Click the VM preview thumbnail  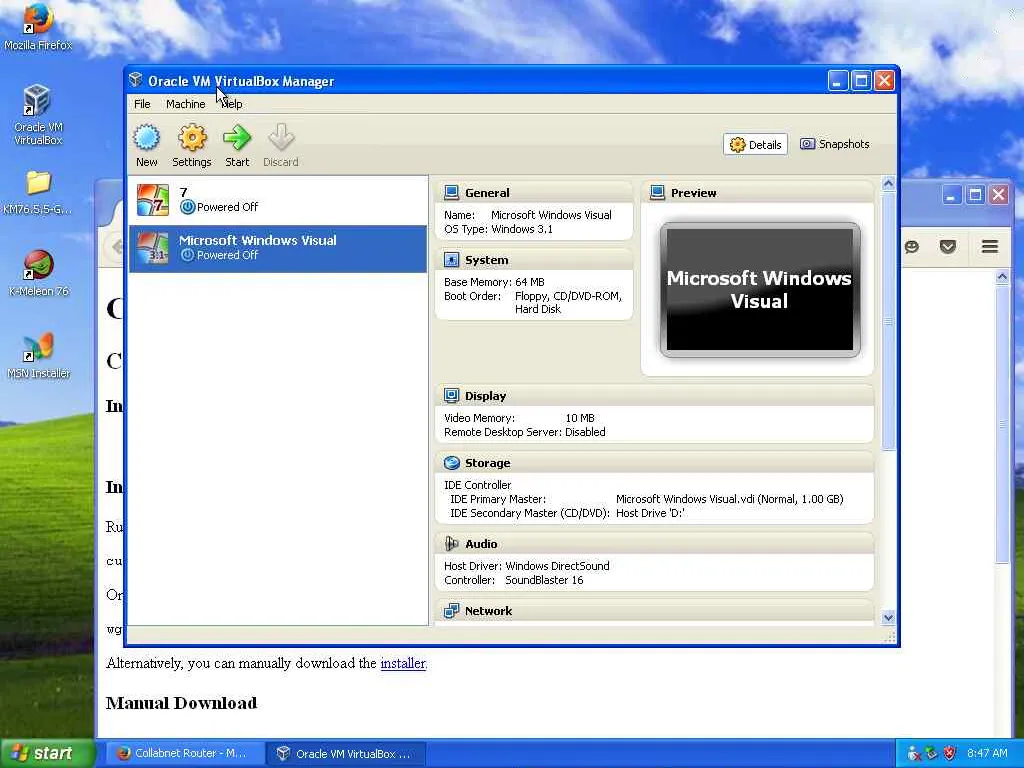click(760, 290)
